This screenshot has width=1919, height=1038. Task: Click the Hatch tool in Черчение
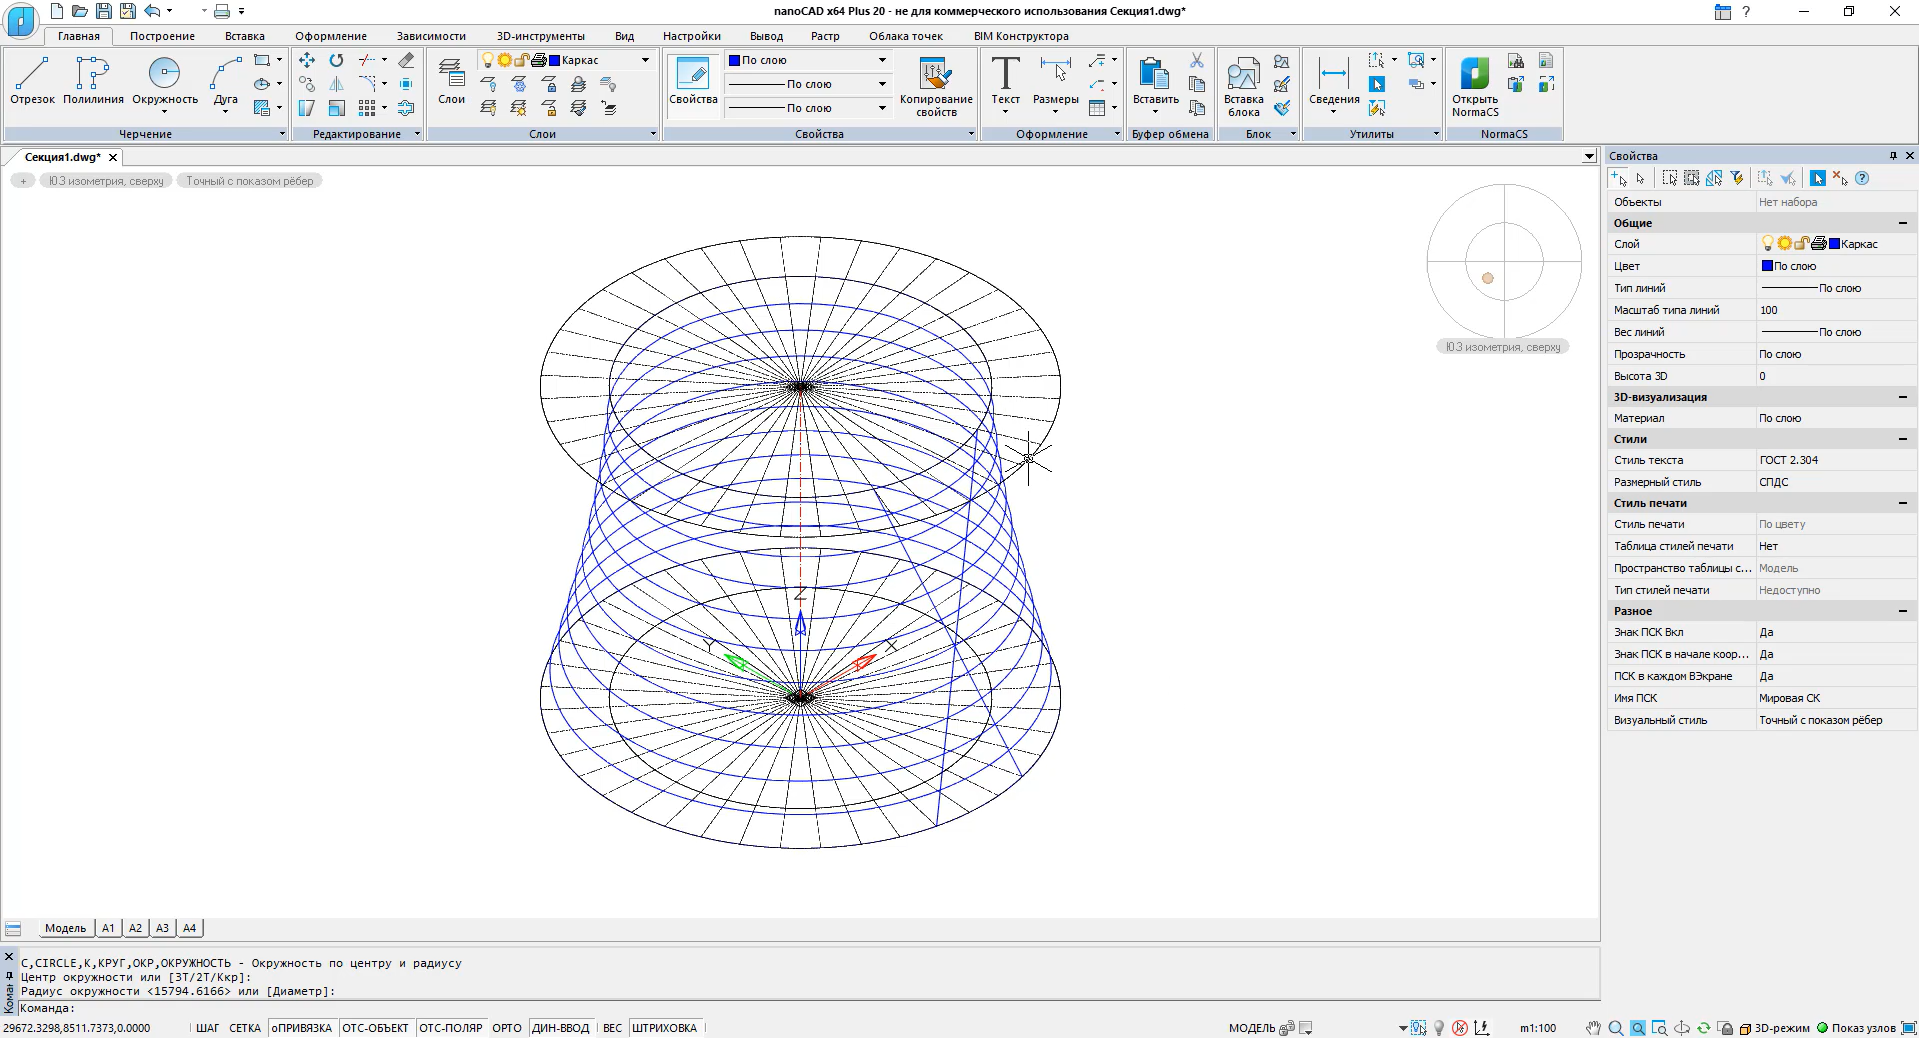[262, 107]
